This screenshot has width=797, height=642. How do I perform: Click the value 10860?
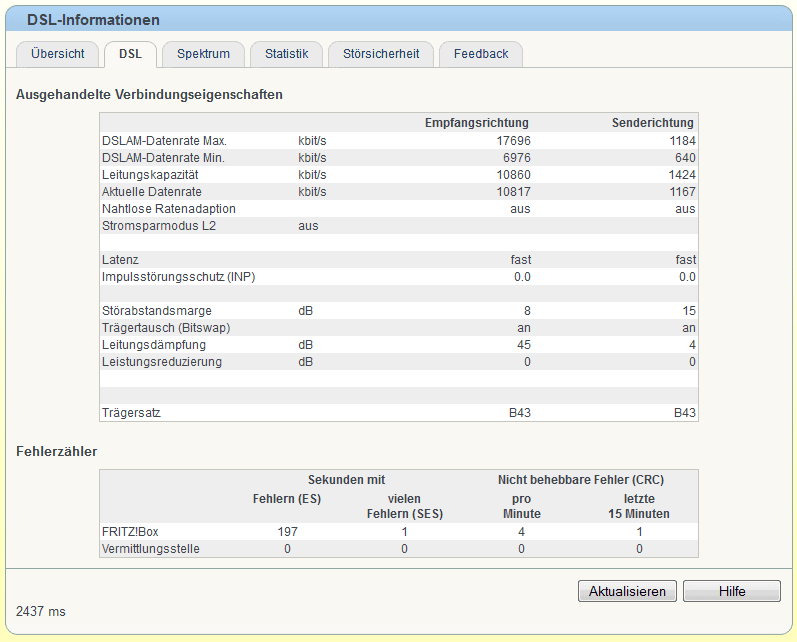(513, 175)
